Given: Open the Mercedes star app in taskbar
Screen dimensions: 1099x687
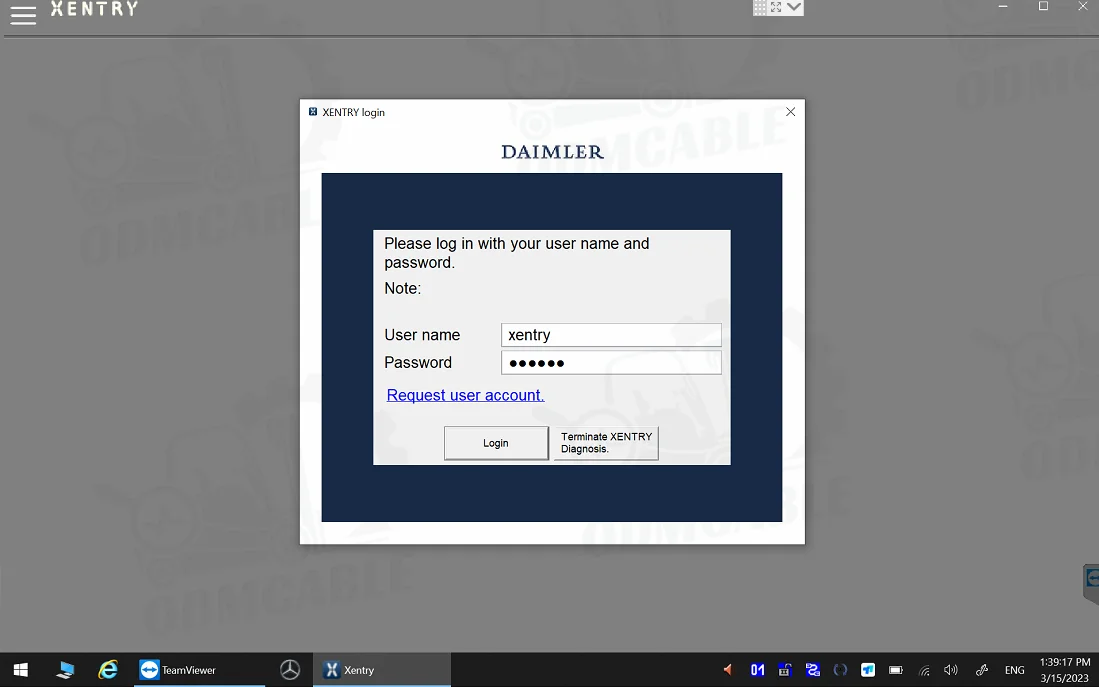Looking at the screenshot, I should point(290,670).
